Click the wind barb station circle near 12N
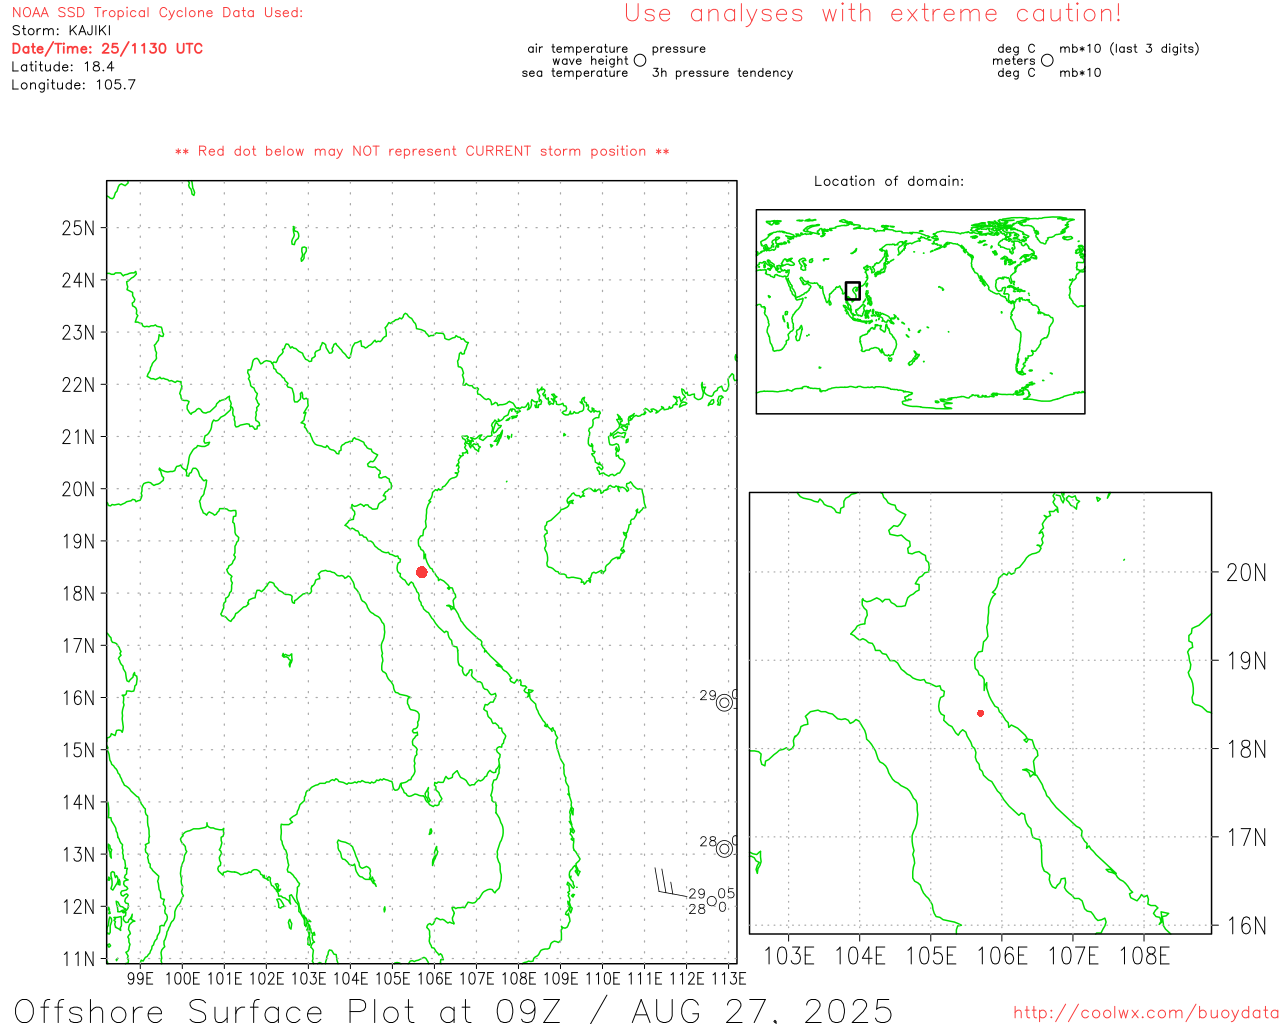This screenshot has width=1280, height=1024. click(x=711, y=901)
